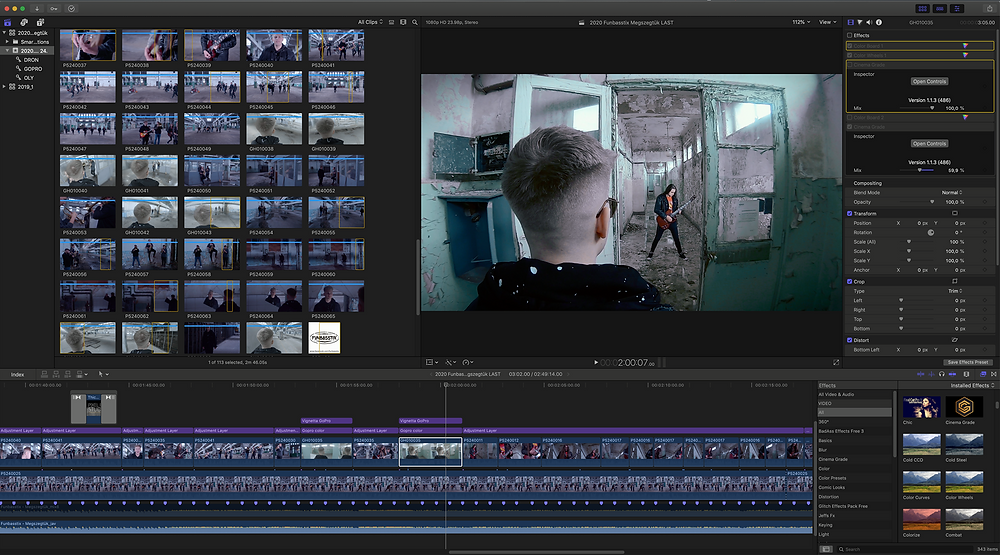The width and height of the screenshot is (1000, 555).
Task: Select All Video & Audio effects category
Action: pyautogui.click(x=836, y=394)
